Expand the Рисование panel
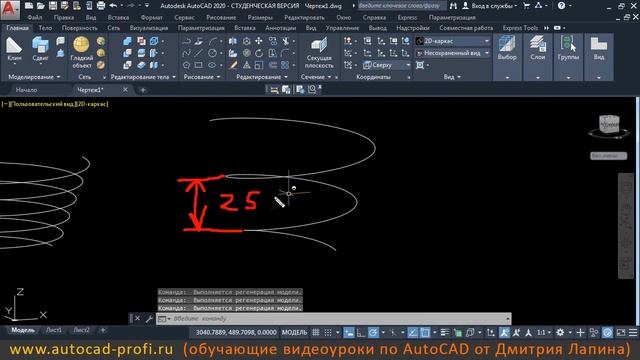The image size is (640, 360). (x=202, y=77)
